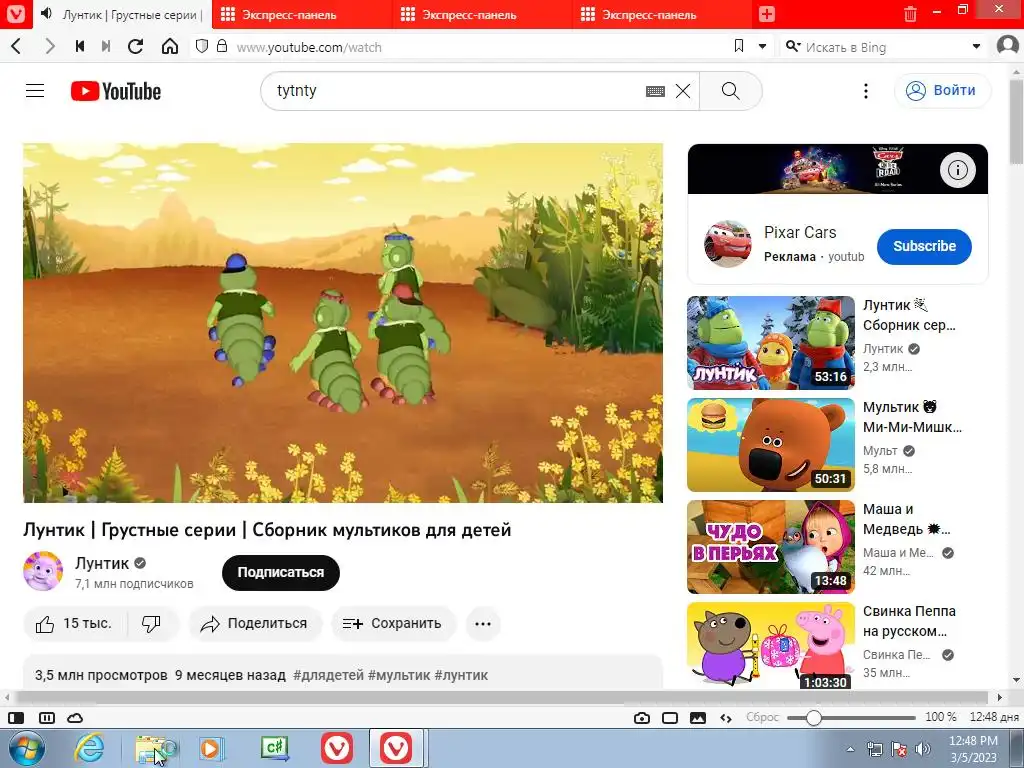Dislike the video with thumbs-down

point(152,624)
